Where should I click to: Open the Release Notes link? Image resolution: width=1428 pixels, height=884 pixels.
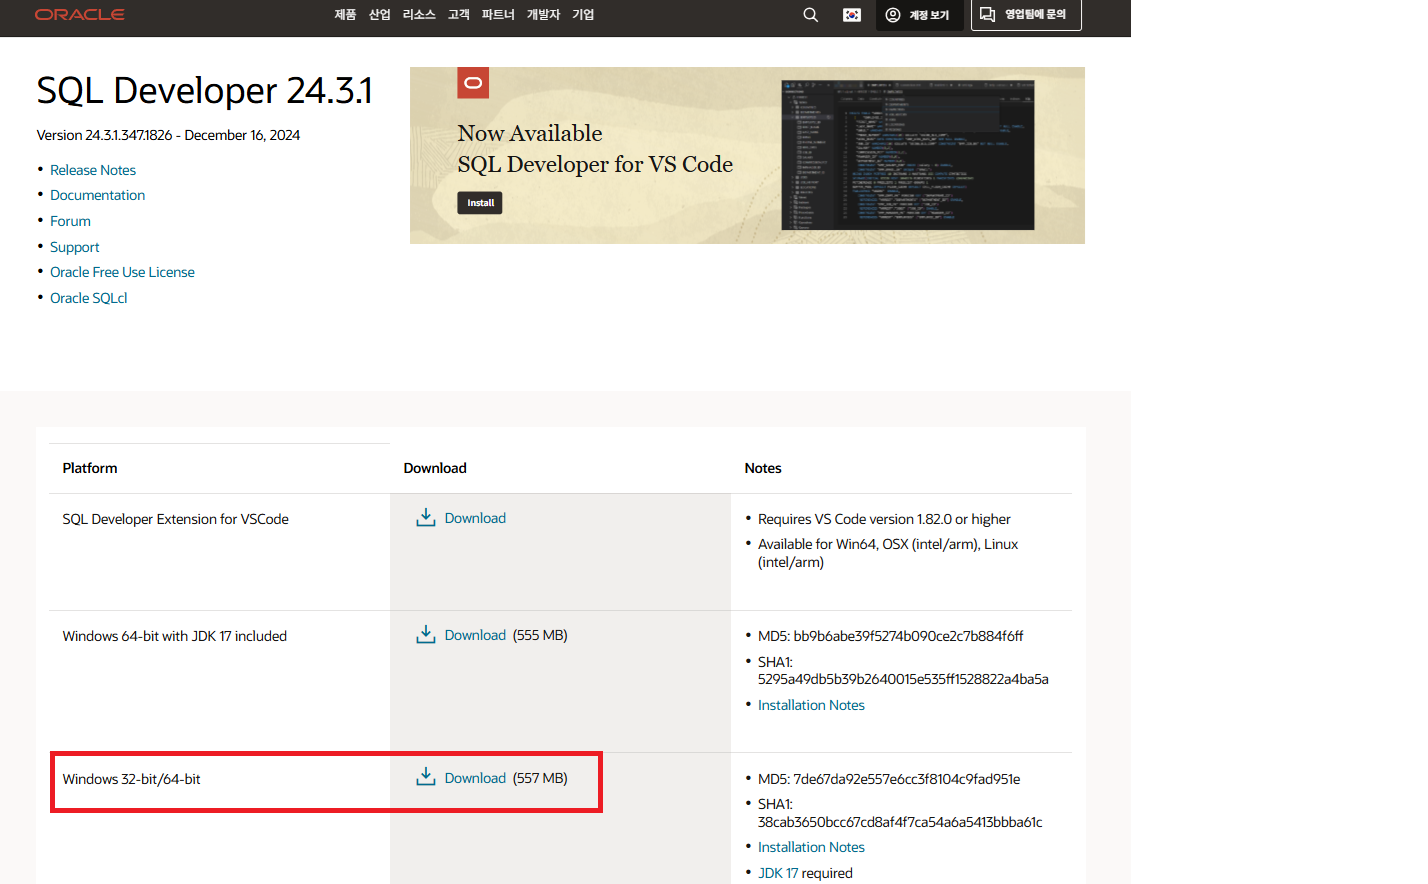[93, 170]
